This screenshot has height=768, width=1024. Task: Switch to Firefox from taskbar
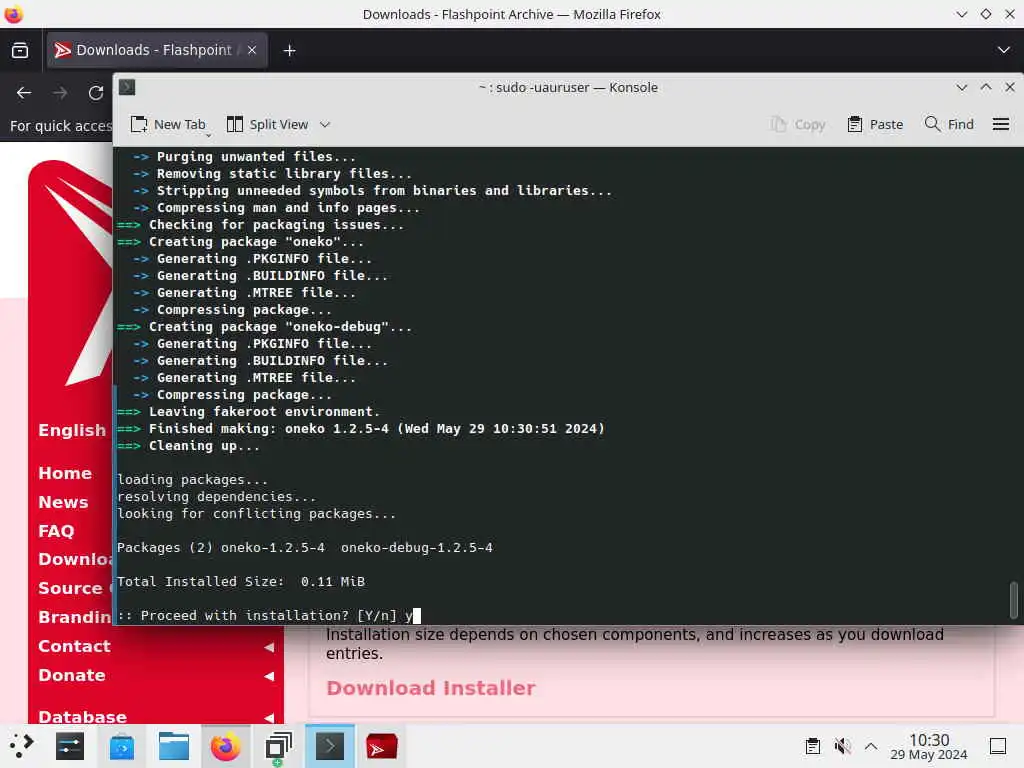(225, 746)
